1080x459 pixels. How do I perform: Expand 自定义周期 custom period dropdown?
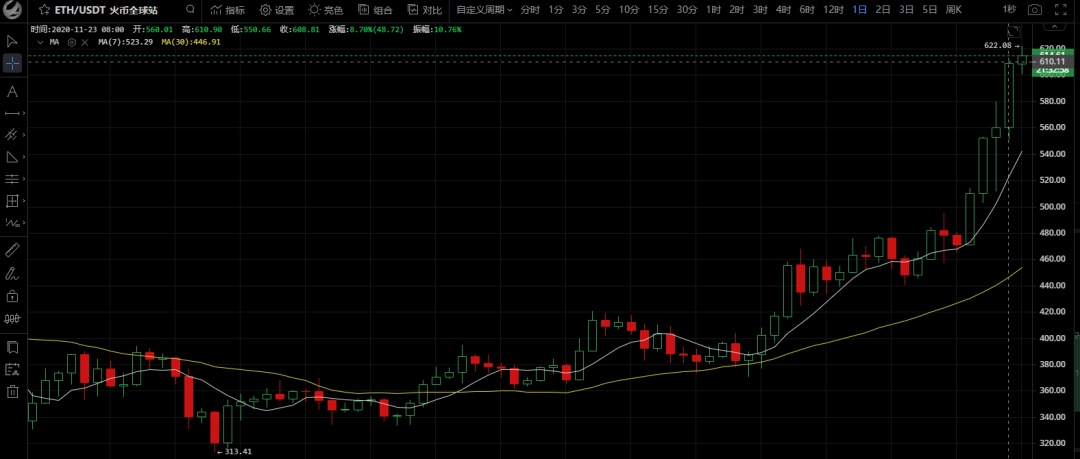[484, 10]
